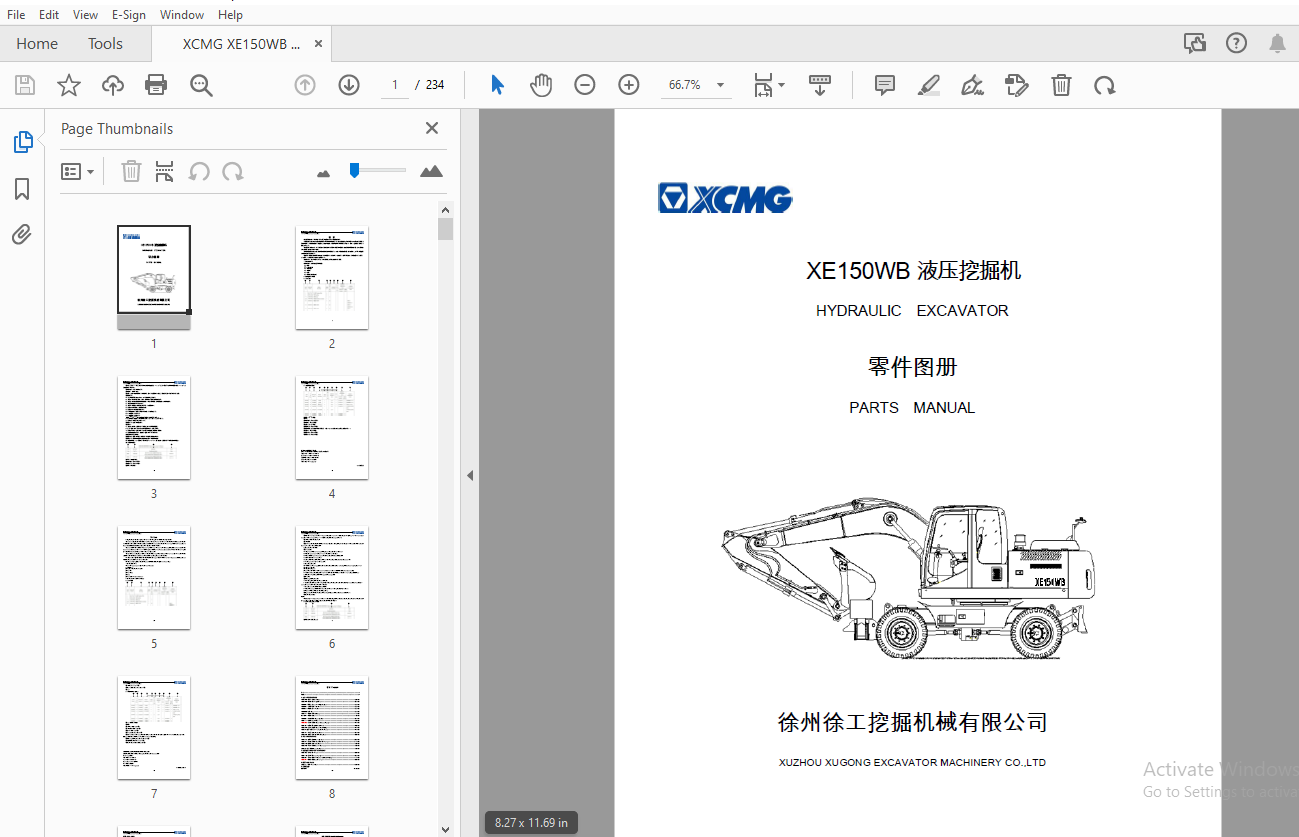Rotate the thumbnail clockwise
This screenshot has height=837, width=1299.
[233, 171]
